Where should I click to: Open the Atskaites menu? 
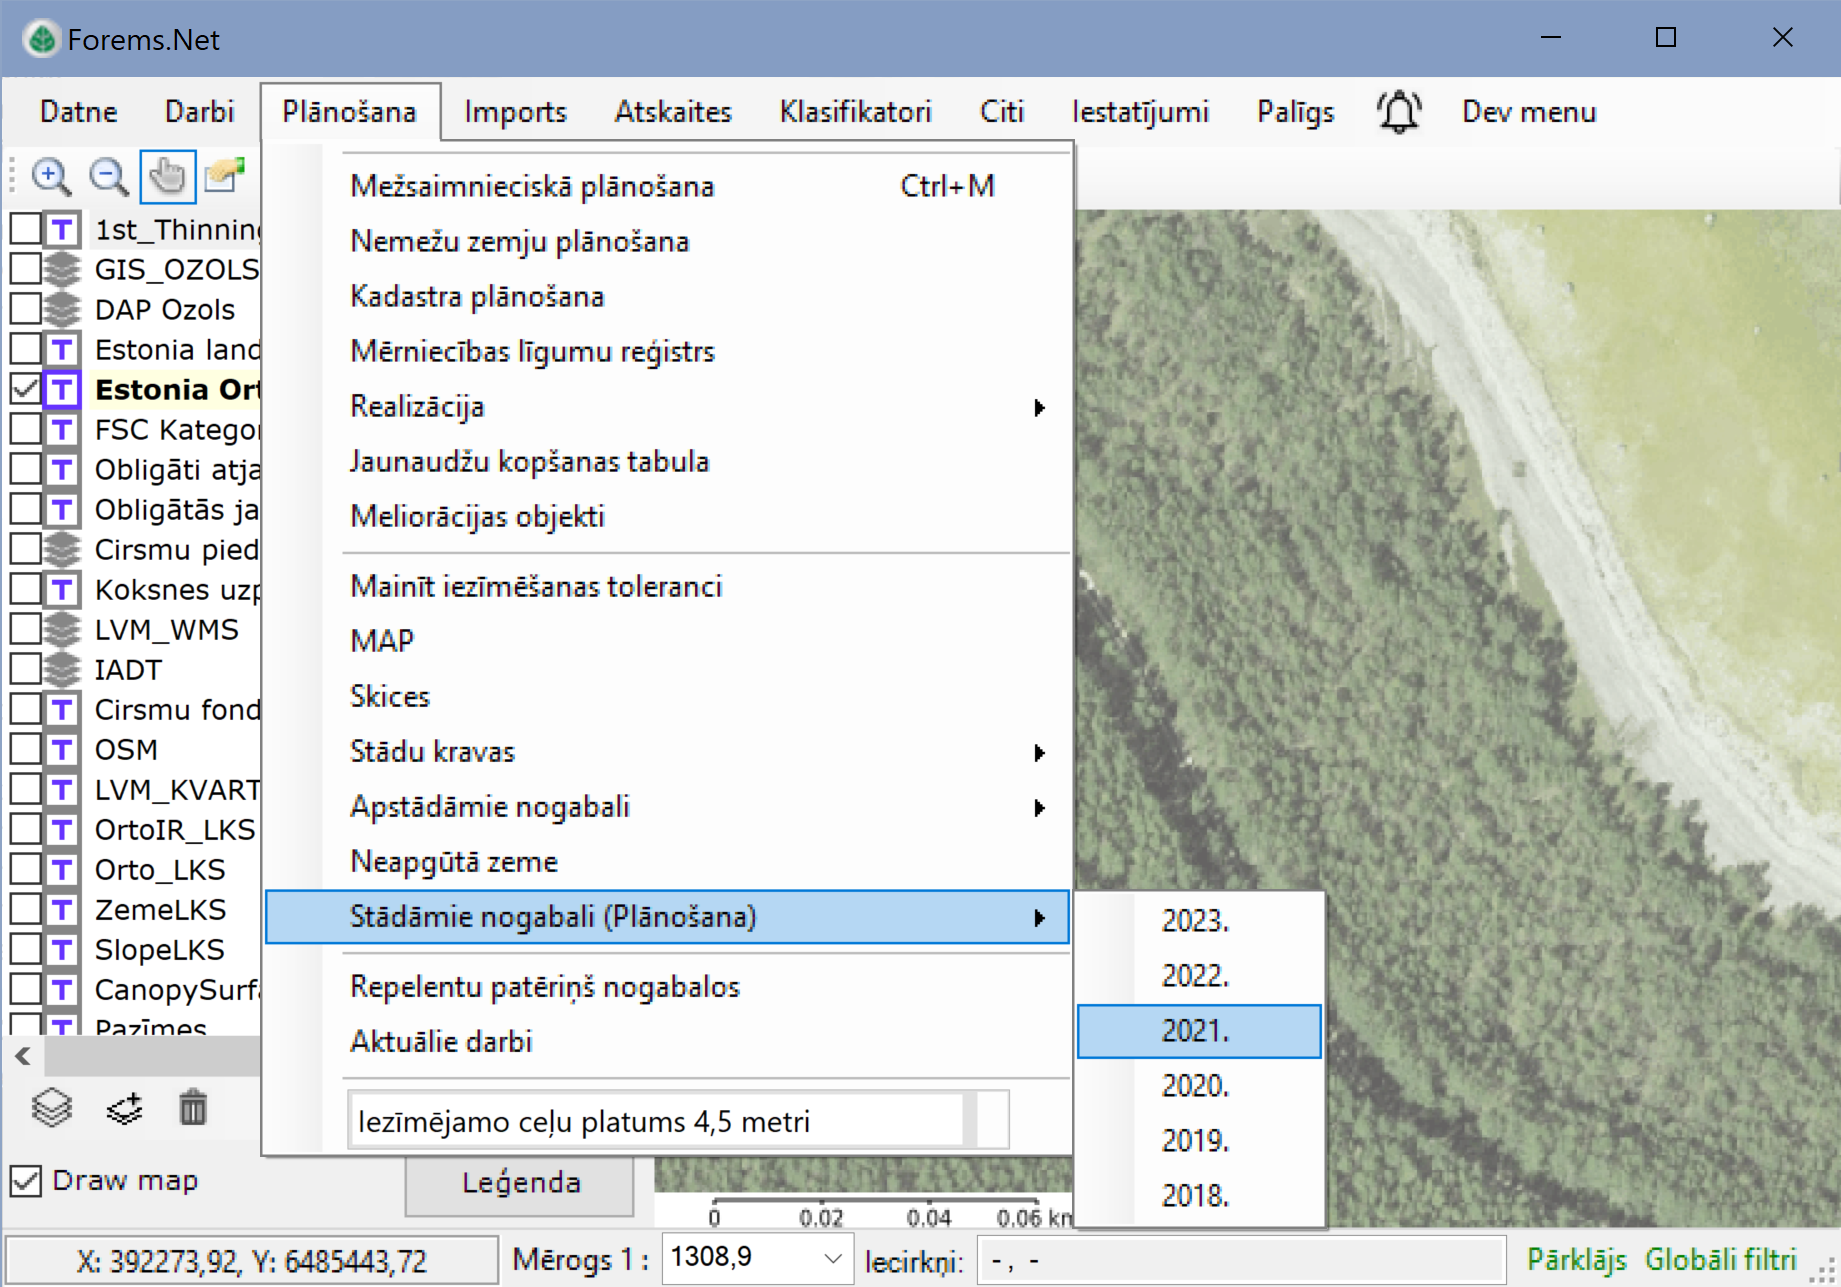(673, 112)
